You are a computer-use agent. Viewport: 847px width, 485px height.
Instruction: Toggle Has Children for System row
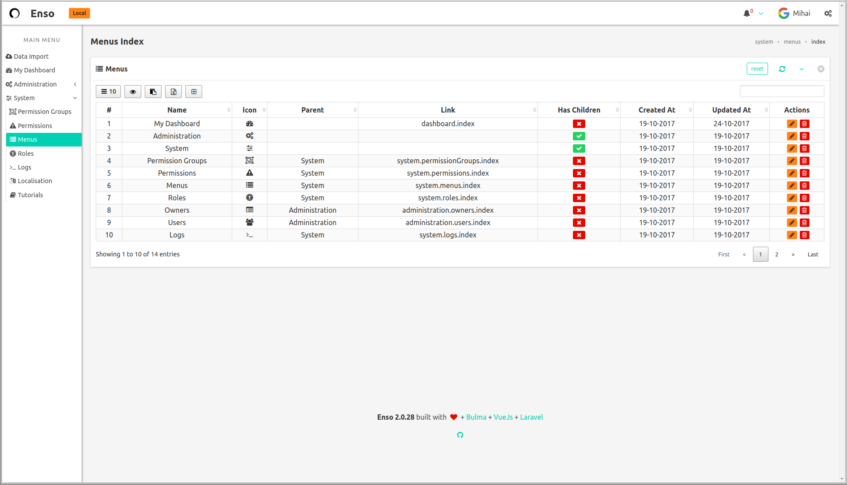[x=579, y=149]
